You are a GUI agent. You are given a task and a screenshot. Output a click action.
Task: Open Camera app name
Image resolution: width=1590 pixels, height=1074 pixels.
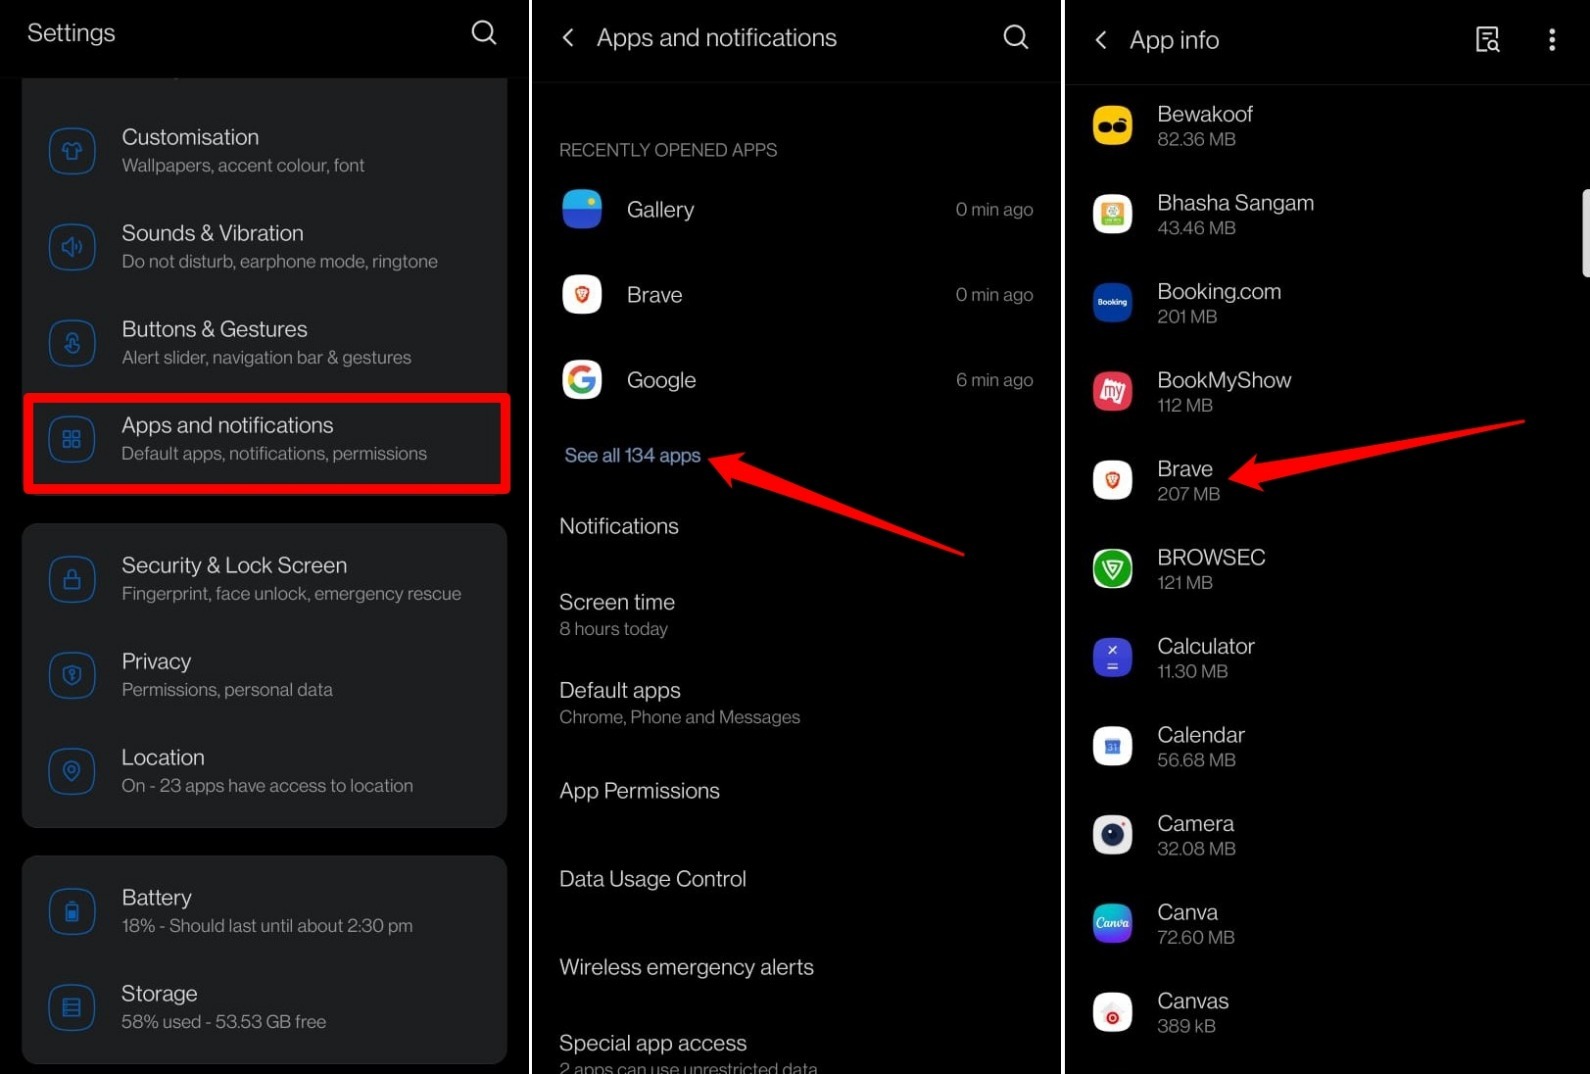[x=1195, y=823]
